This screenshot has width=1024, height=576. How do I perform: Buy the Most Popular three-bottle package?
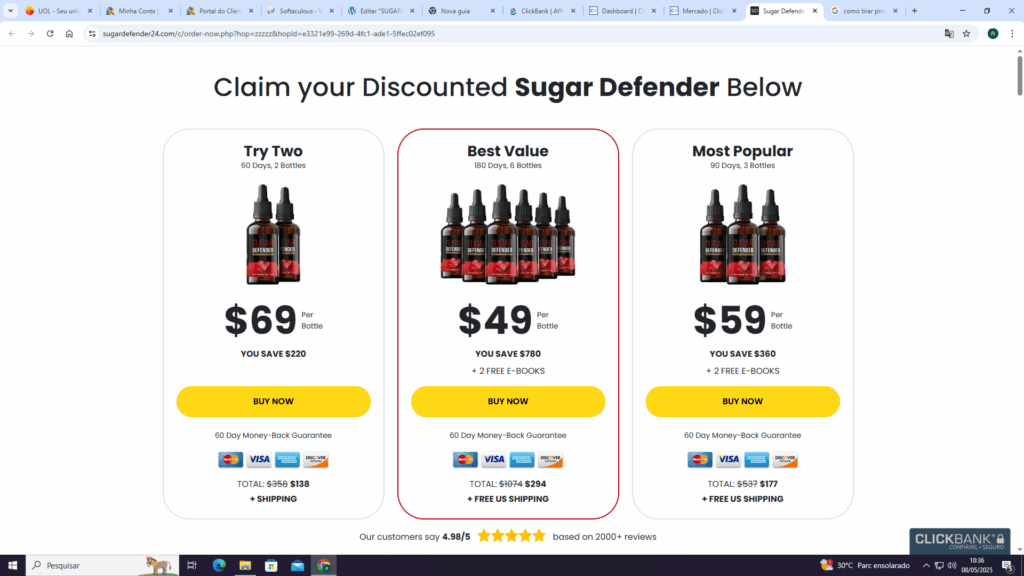pyautogui.click(x=743, y=402)
